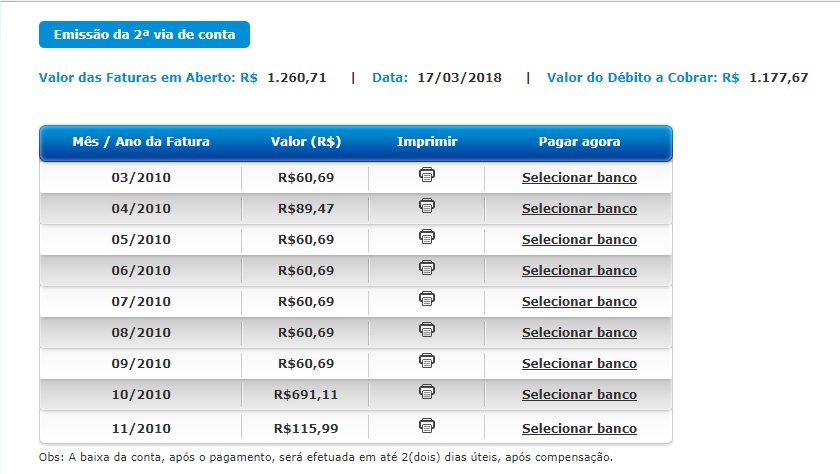Click the 09/2010 printer icon

pyautogui.click(x=427, y=360)
